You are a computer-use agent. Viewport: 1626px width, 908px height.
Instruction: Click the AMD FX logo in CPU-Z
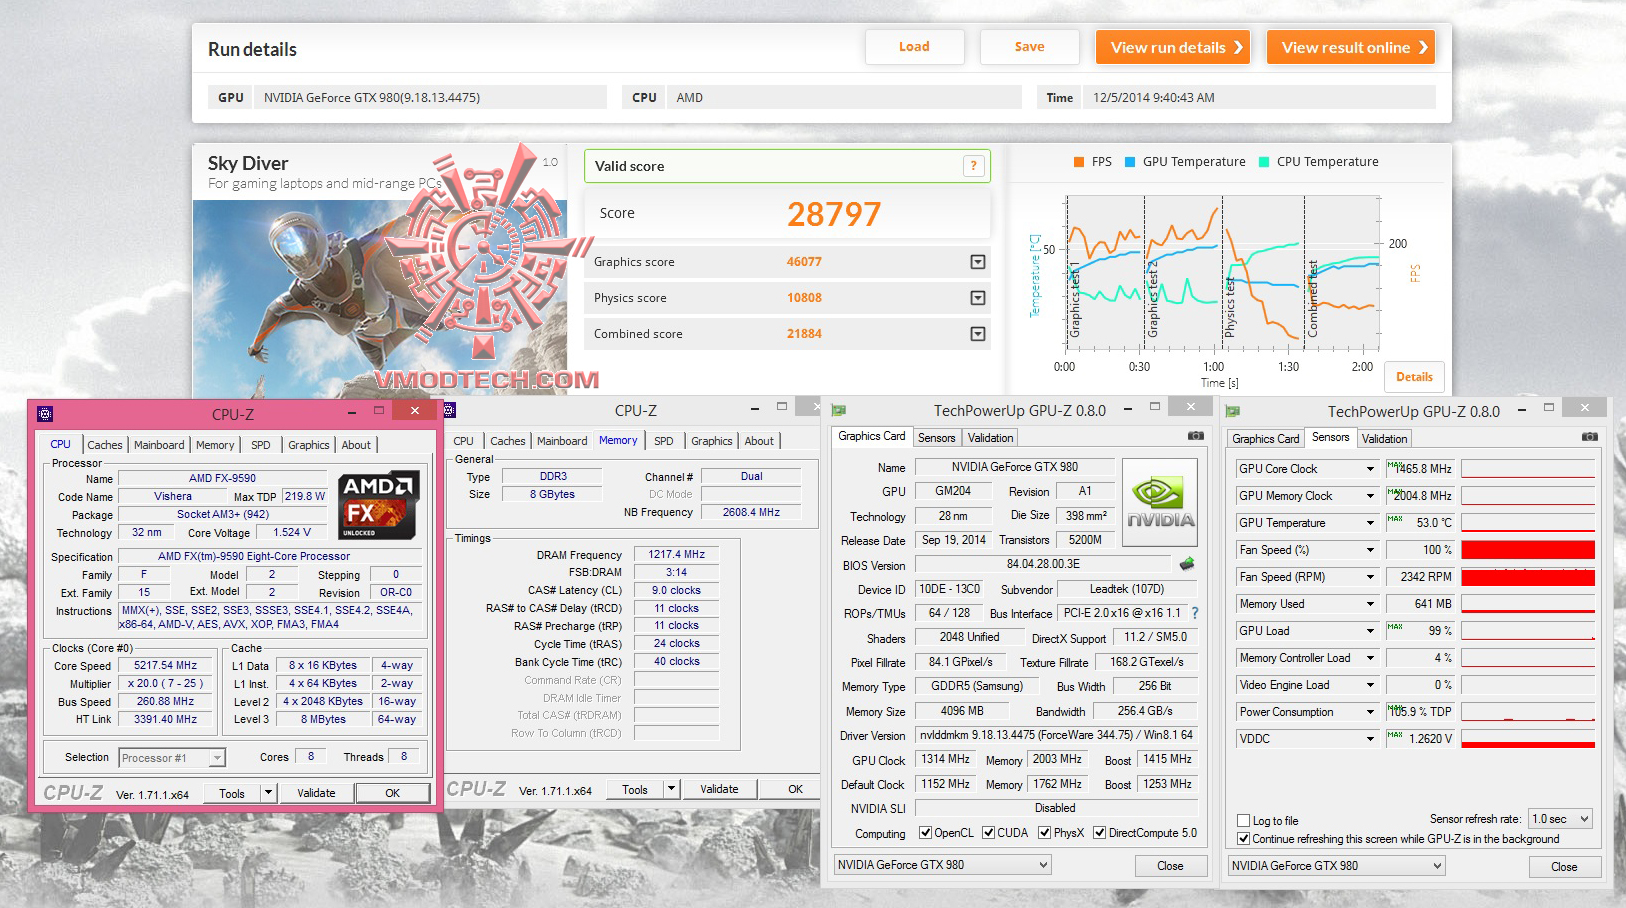[x=378, y=505]
